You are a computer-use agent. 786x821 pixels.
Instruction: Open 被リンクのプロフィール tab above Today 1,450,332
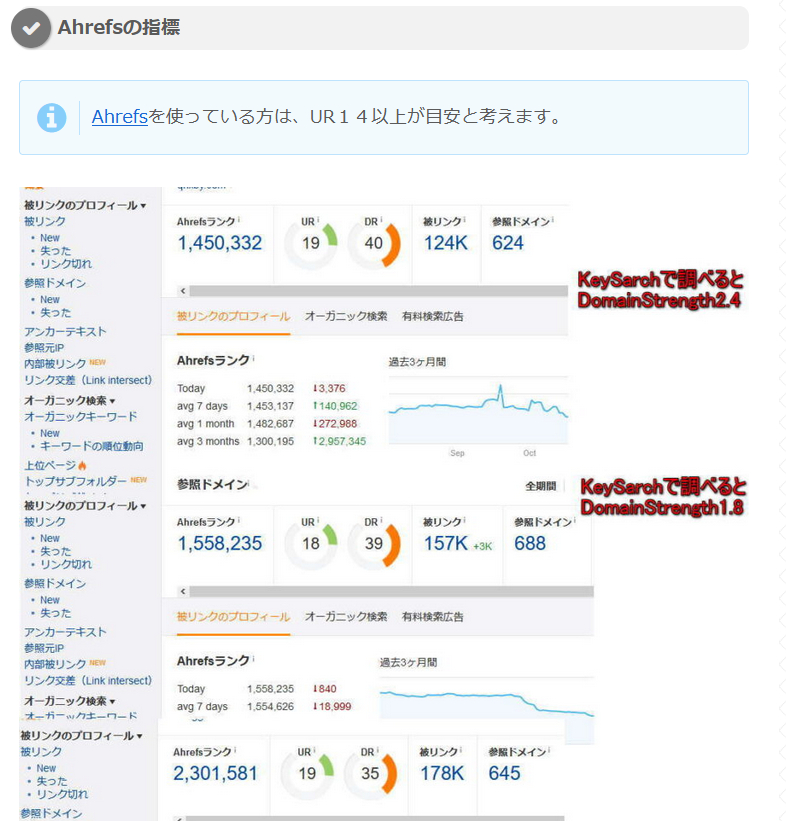[x=233, y=316]
